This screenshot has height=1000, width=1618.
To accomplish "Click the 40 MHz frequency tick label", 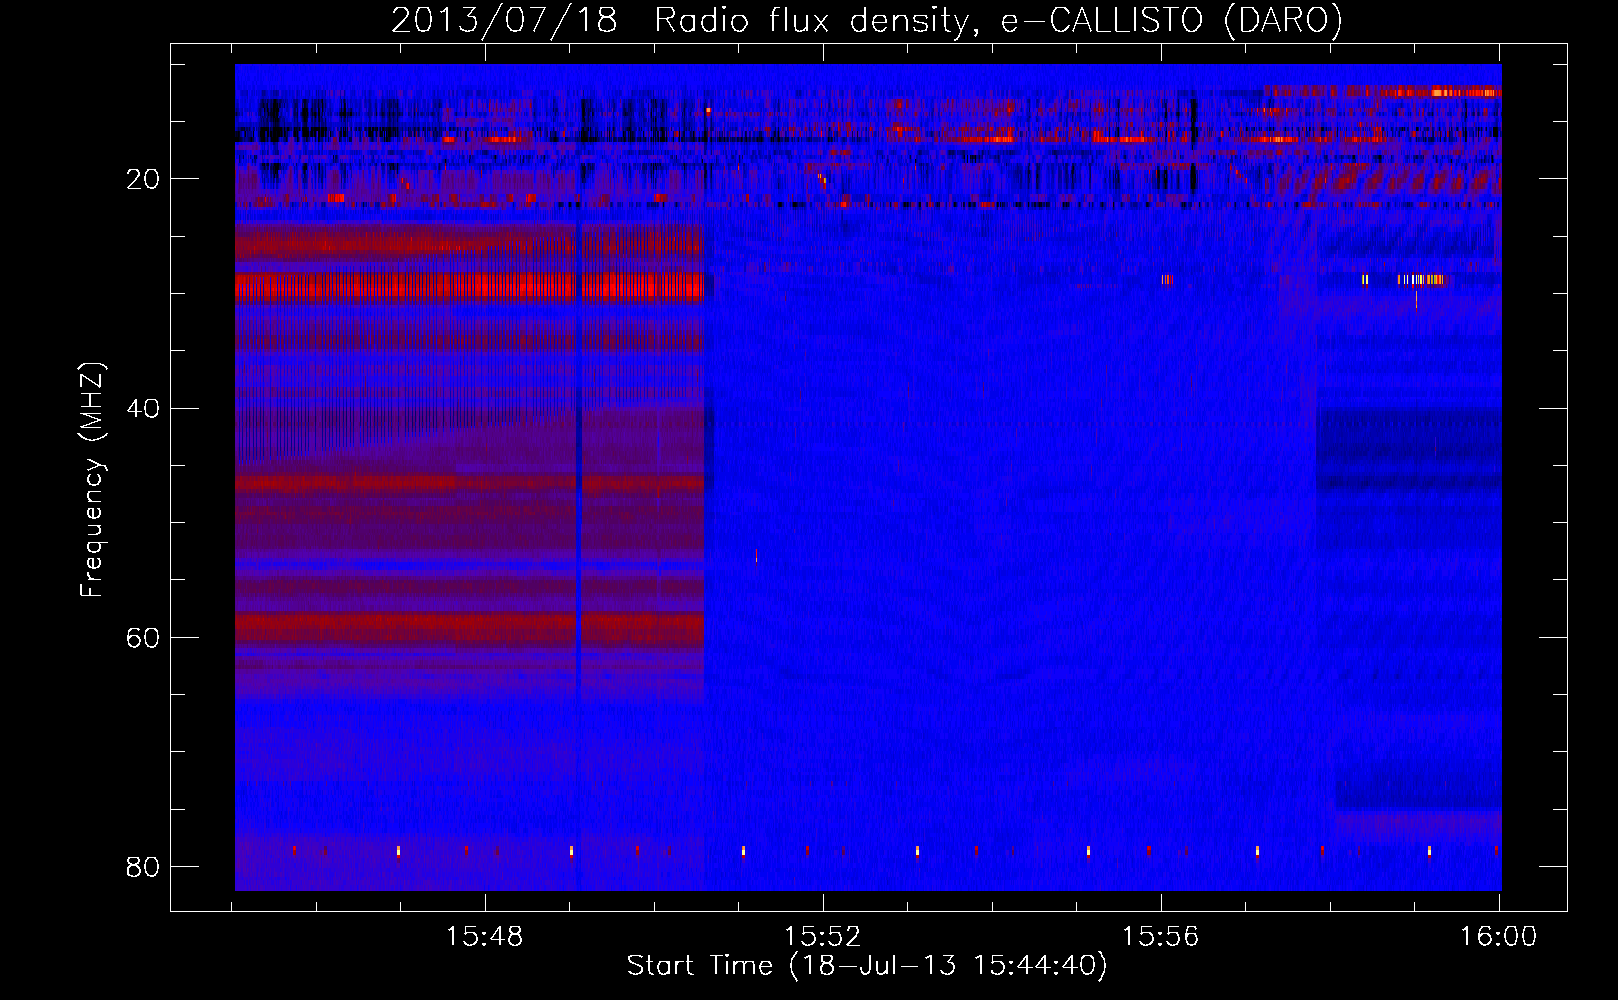I will tap(143, 408).
